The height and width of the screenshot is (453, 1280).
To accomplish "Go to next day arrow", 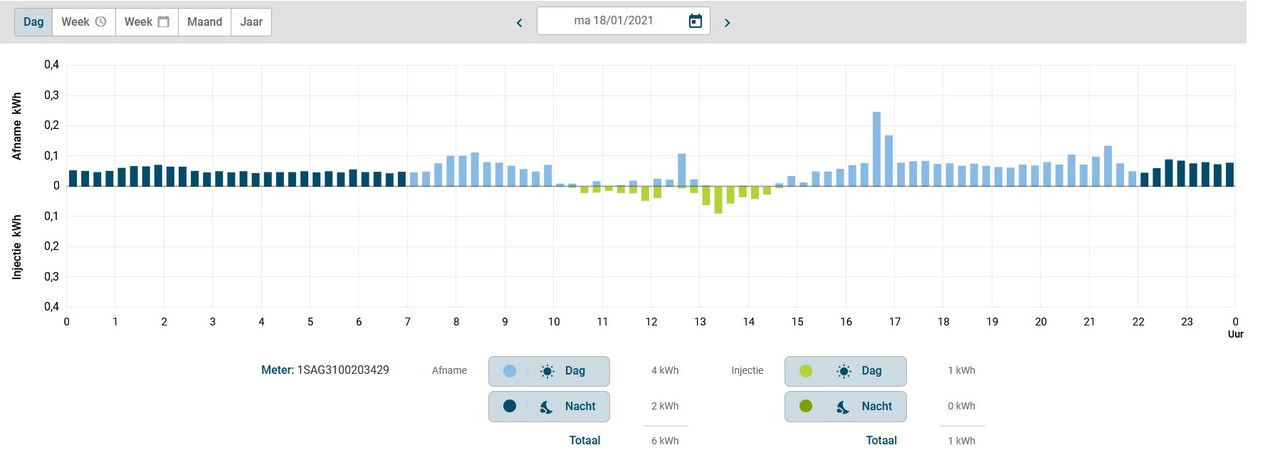I will click(x=727, y=22).
